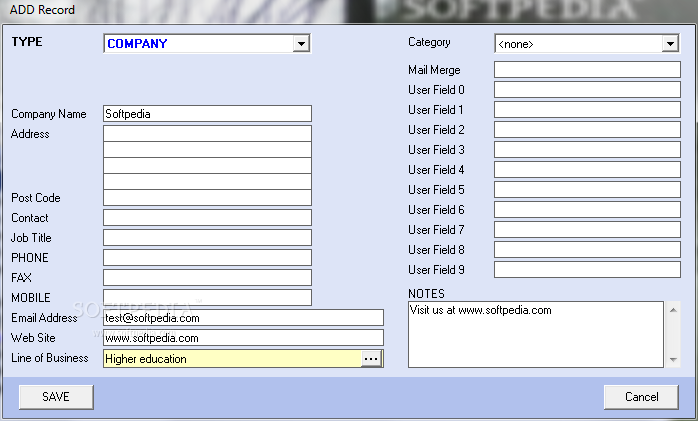Click the User Field 3 input

587,150
